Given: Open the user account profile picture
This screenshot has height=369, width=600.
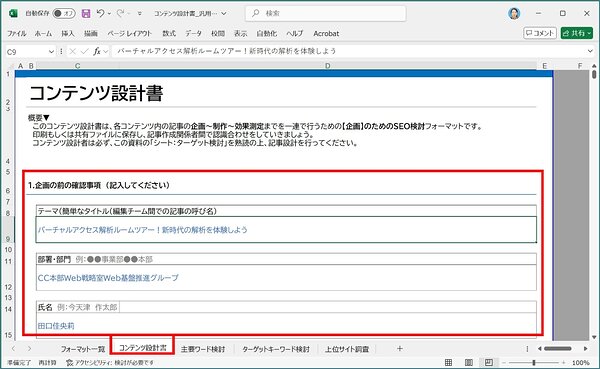Looking at the screenshot, I should 514,13.
